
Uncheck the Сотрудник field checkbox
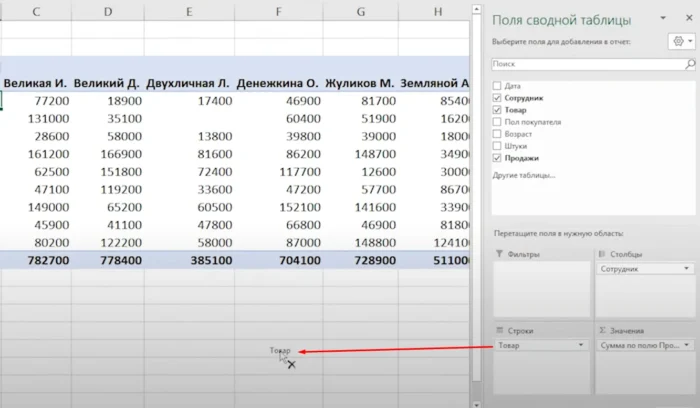point(498,99)
